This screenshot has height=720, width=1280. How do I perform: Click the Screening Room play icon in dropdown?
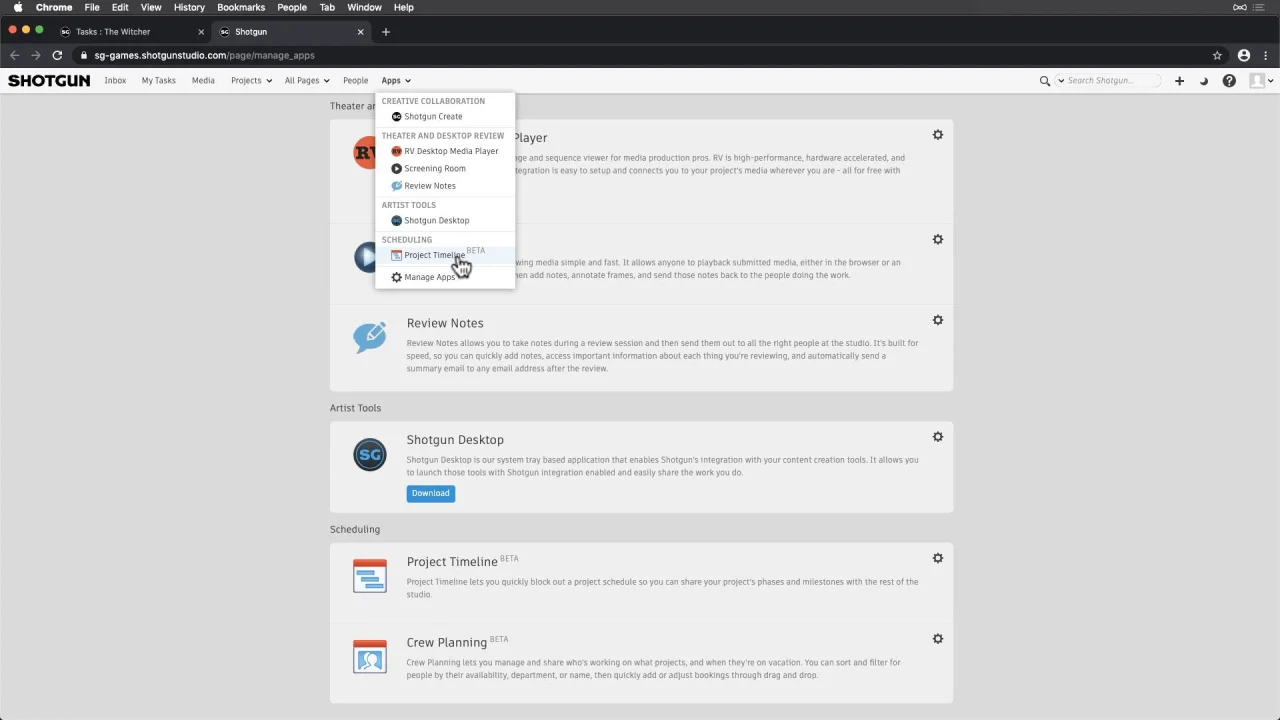click(396, 168)
